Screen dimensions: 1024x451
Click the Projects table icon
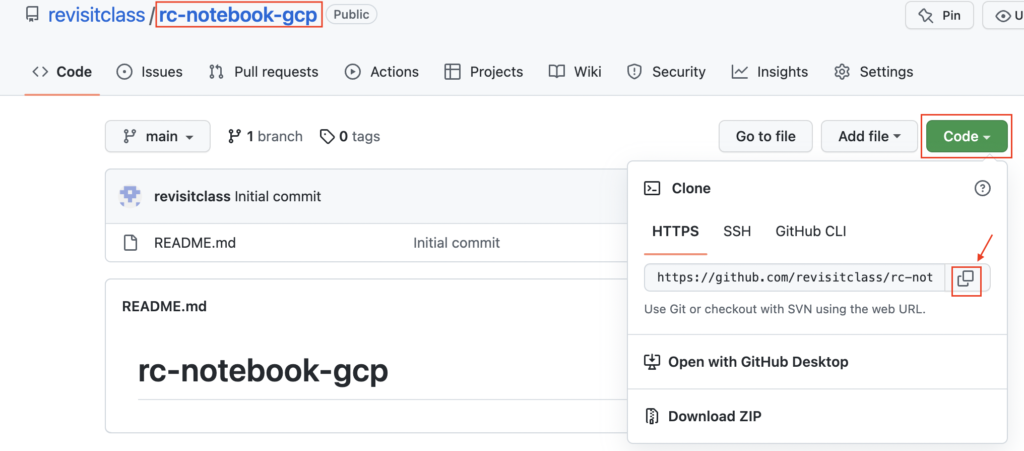tap(452, 72)
